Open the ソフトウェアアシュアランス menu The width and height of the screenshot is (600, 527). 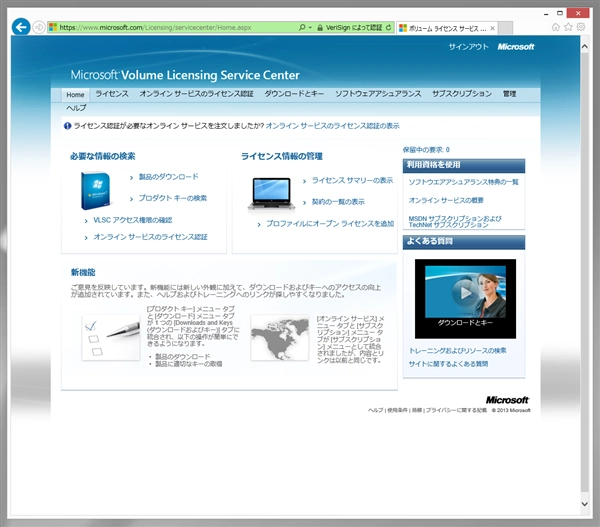pyautogui.click(x=378, y=94)
